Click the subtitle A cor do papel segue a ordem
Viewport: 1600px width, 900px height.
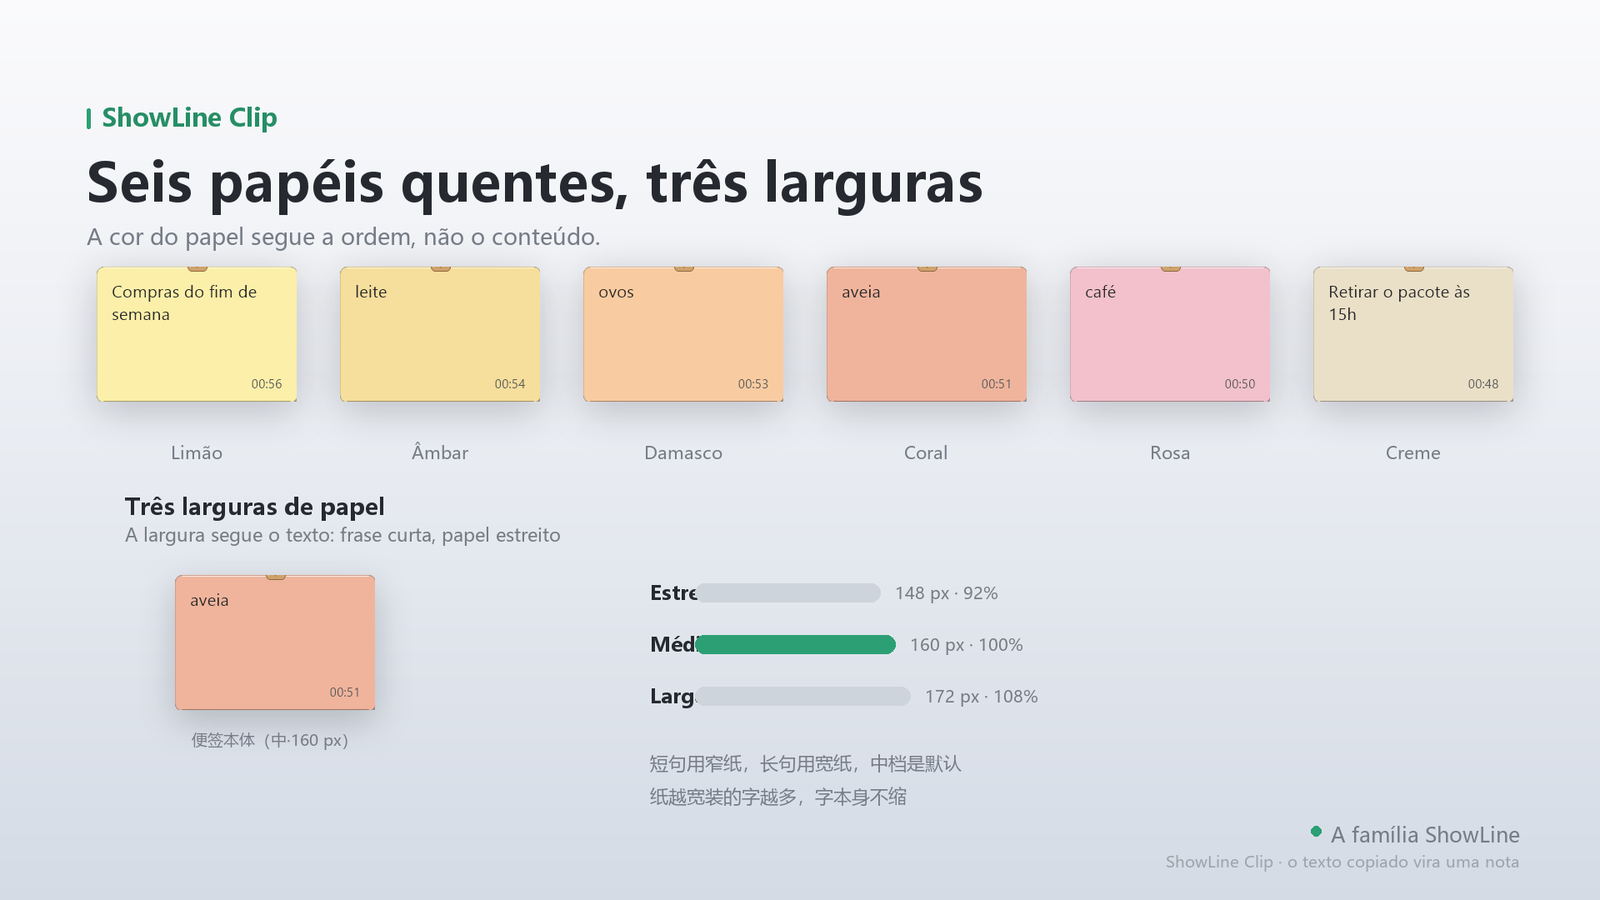(x=343, y=237)
